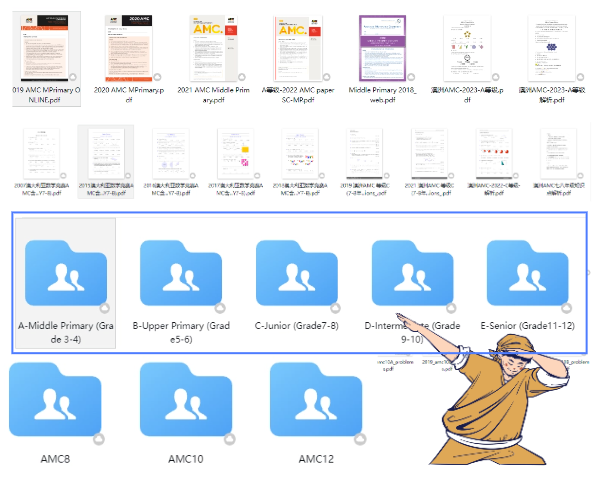Image resolution: width=601 pixels, height=480 pixels.
Task: Click cloud badge on B-Upper Primary folder
Action: [x=220, y=308]
